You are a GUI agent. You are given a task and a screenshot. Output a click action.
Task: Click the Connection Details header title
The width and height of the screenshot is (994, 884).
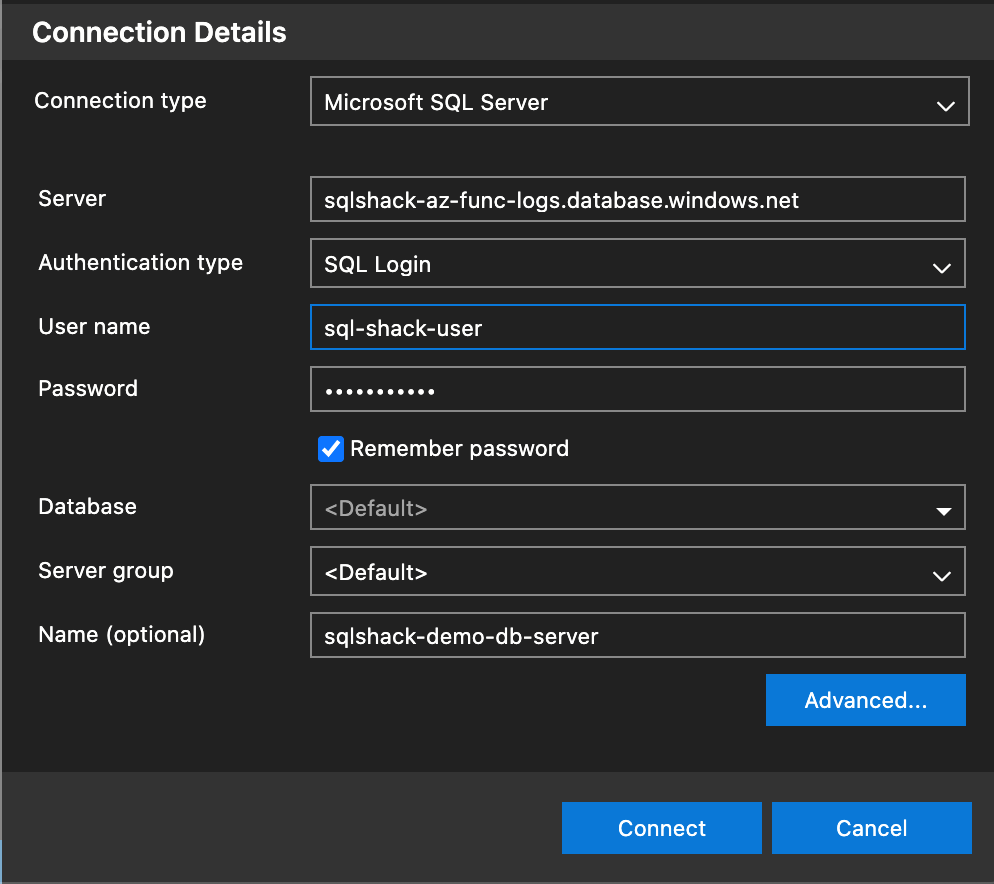[159, 32]
